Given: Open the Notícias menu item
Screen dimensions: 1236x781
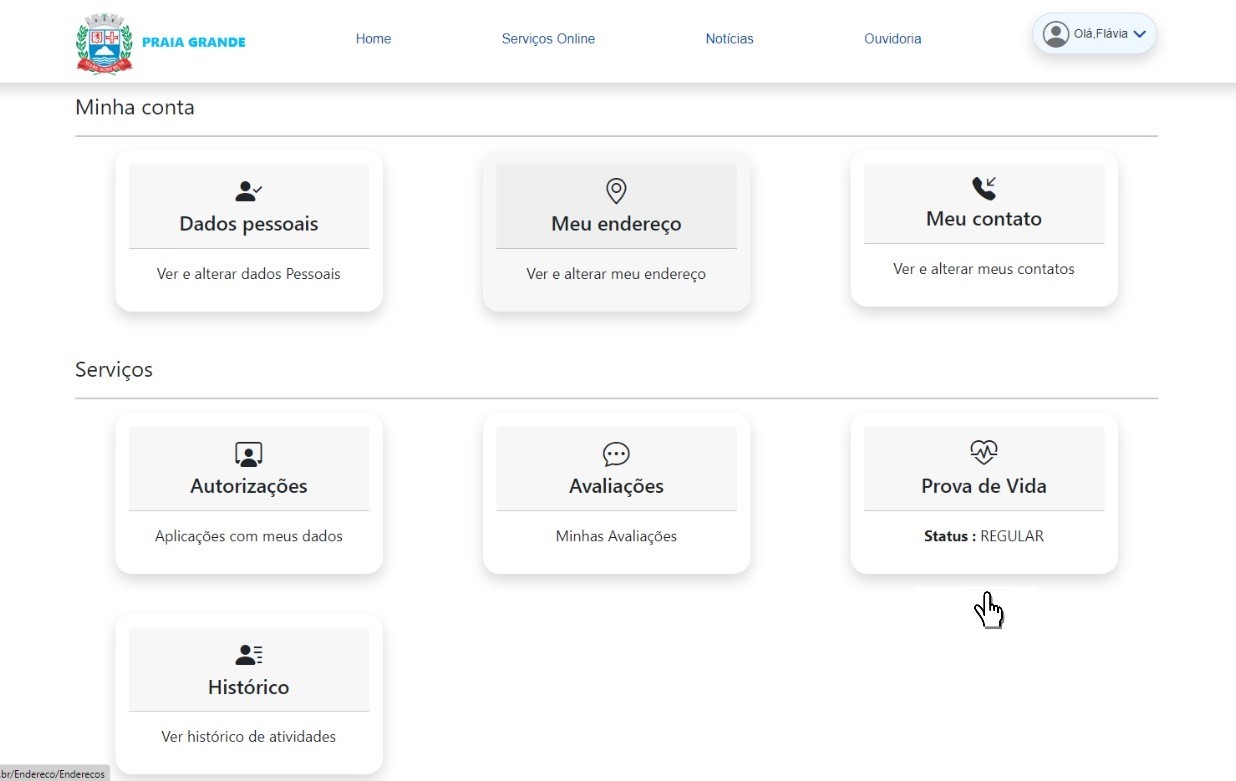Looking at the screenshot, I should point(729,39).
